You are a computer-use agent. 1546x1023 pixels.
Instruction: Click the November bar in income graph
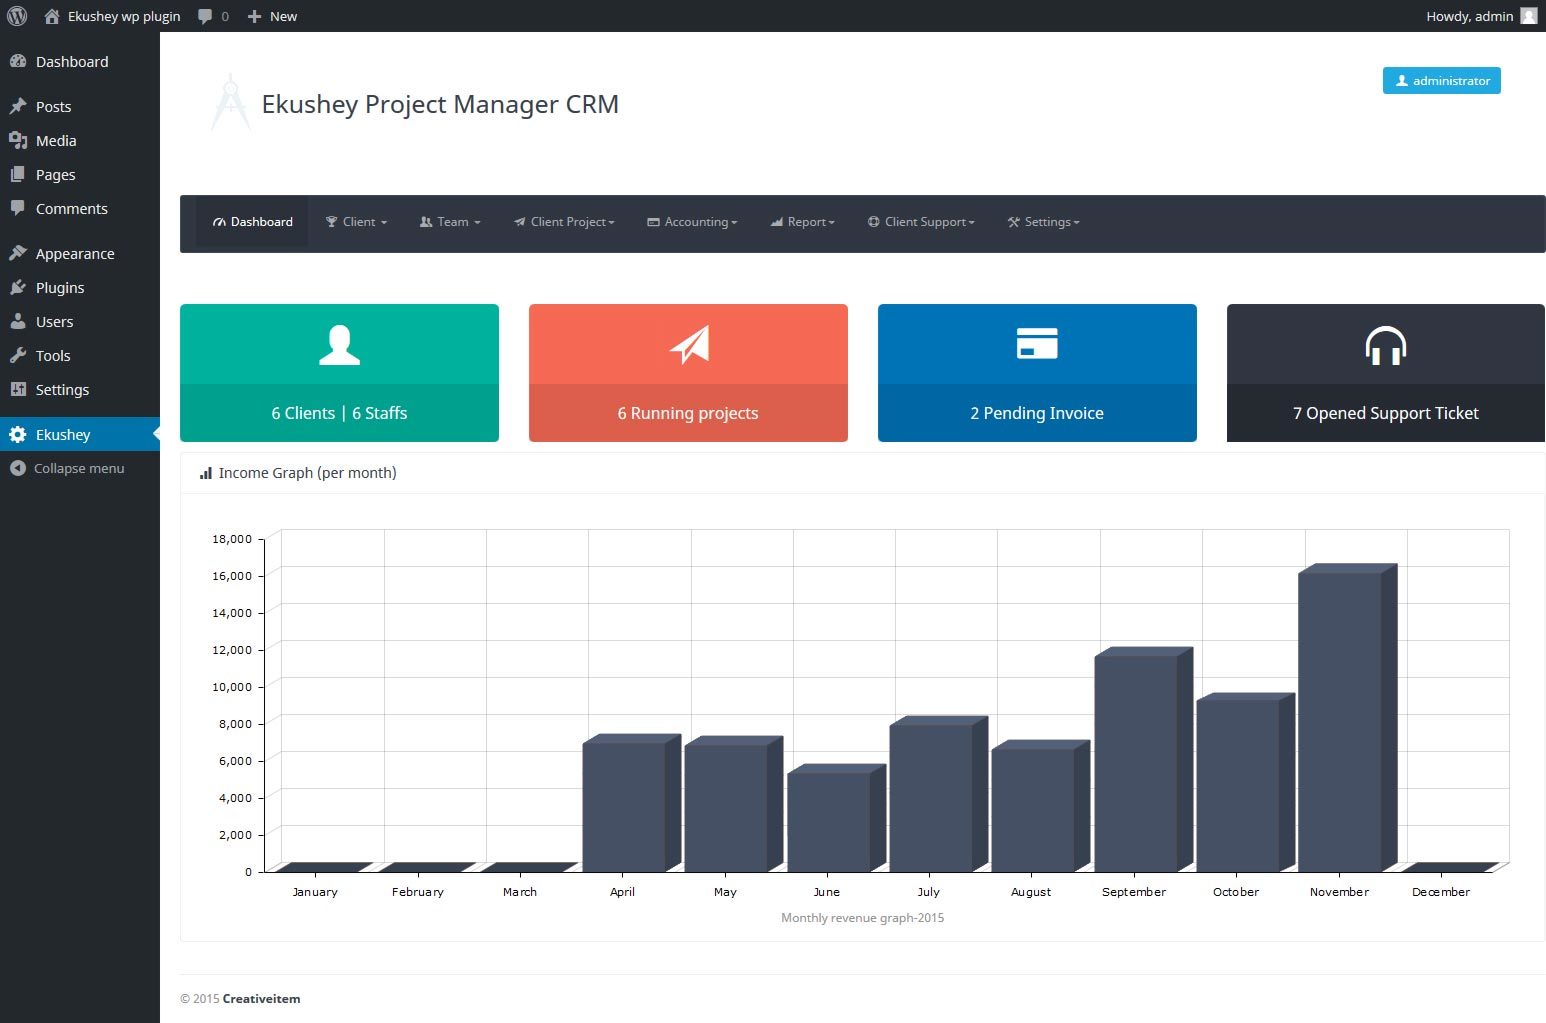point(1346,717)
